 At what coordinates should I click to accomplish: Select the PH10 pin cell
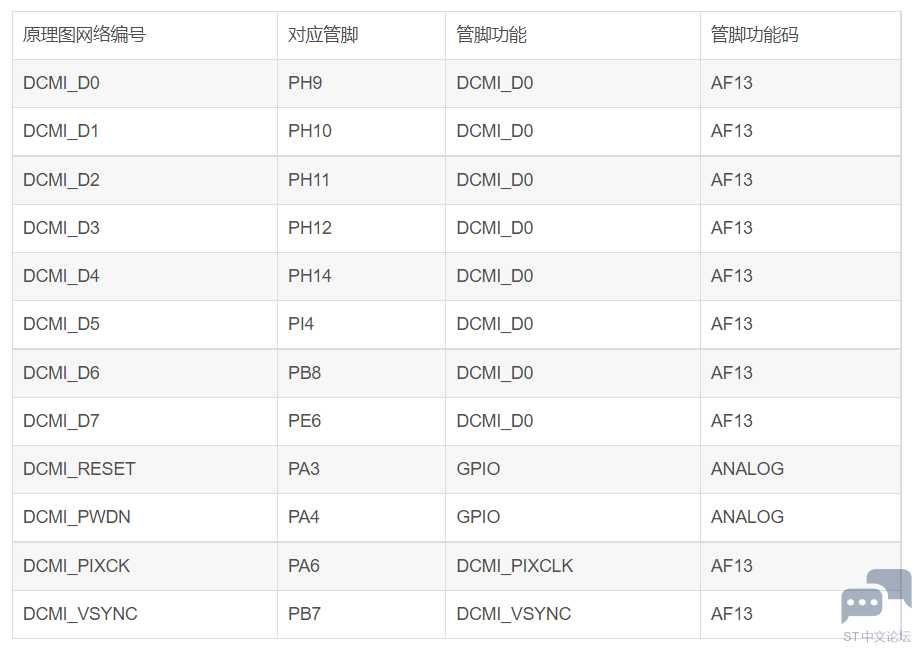[x=361, y=131]
